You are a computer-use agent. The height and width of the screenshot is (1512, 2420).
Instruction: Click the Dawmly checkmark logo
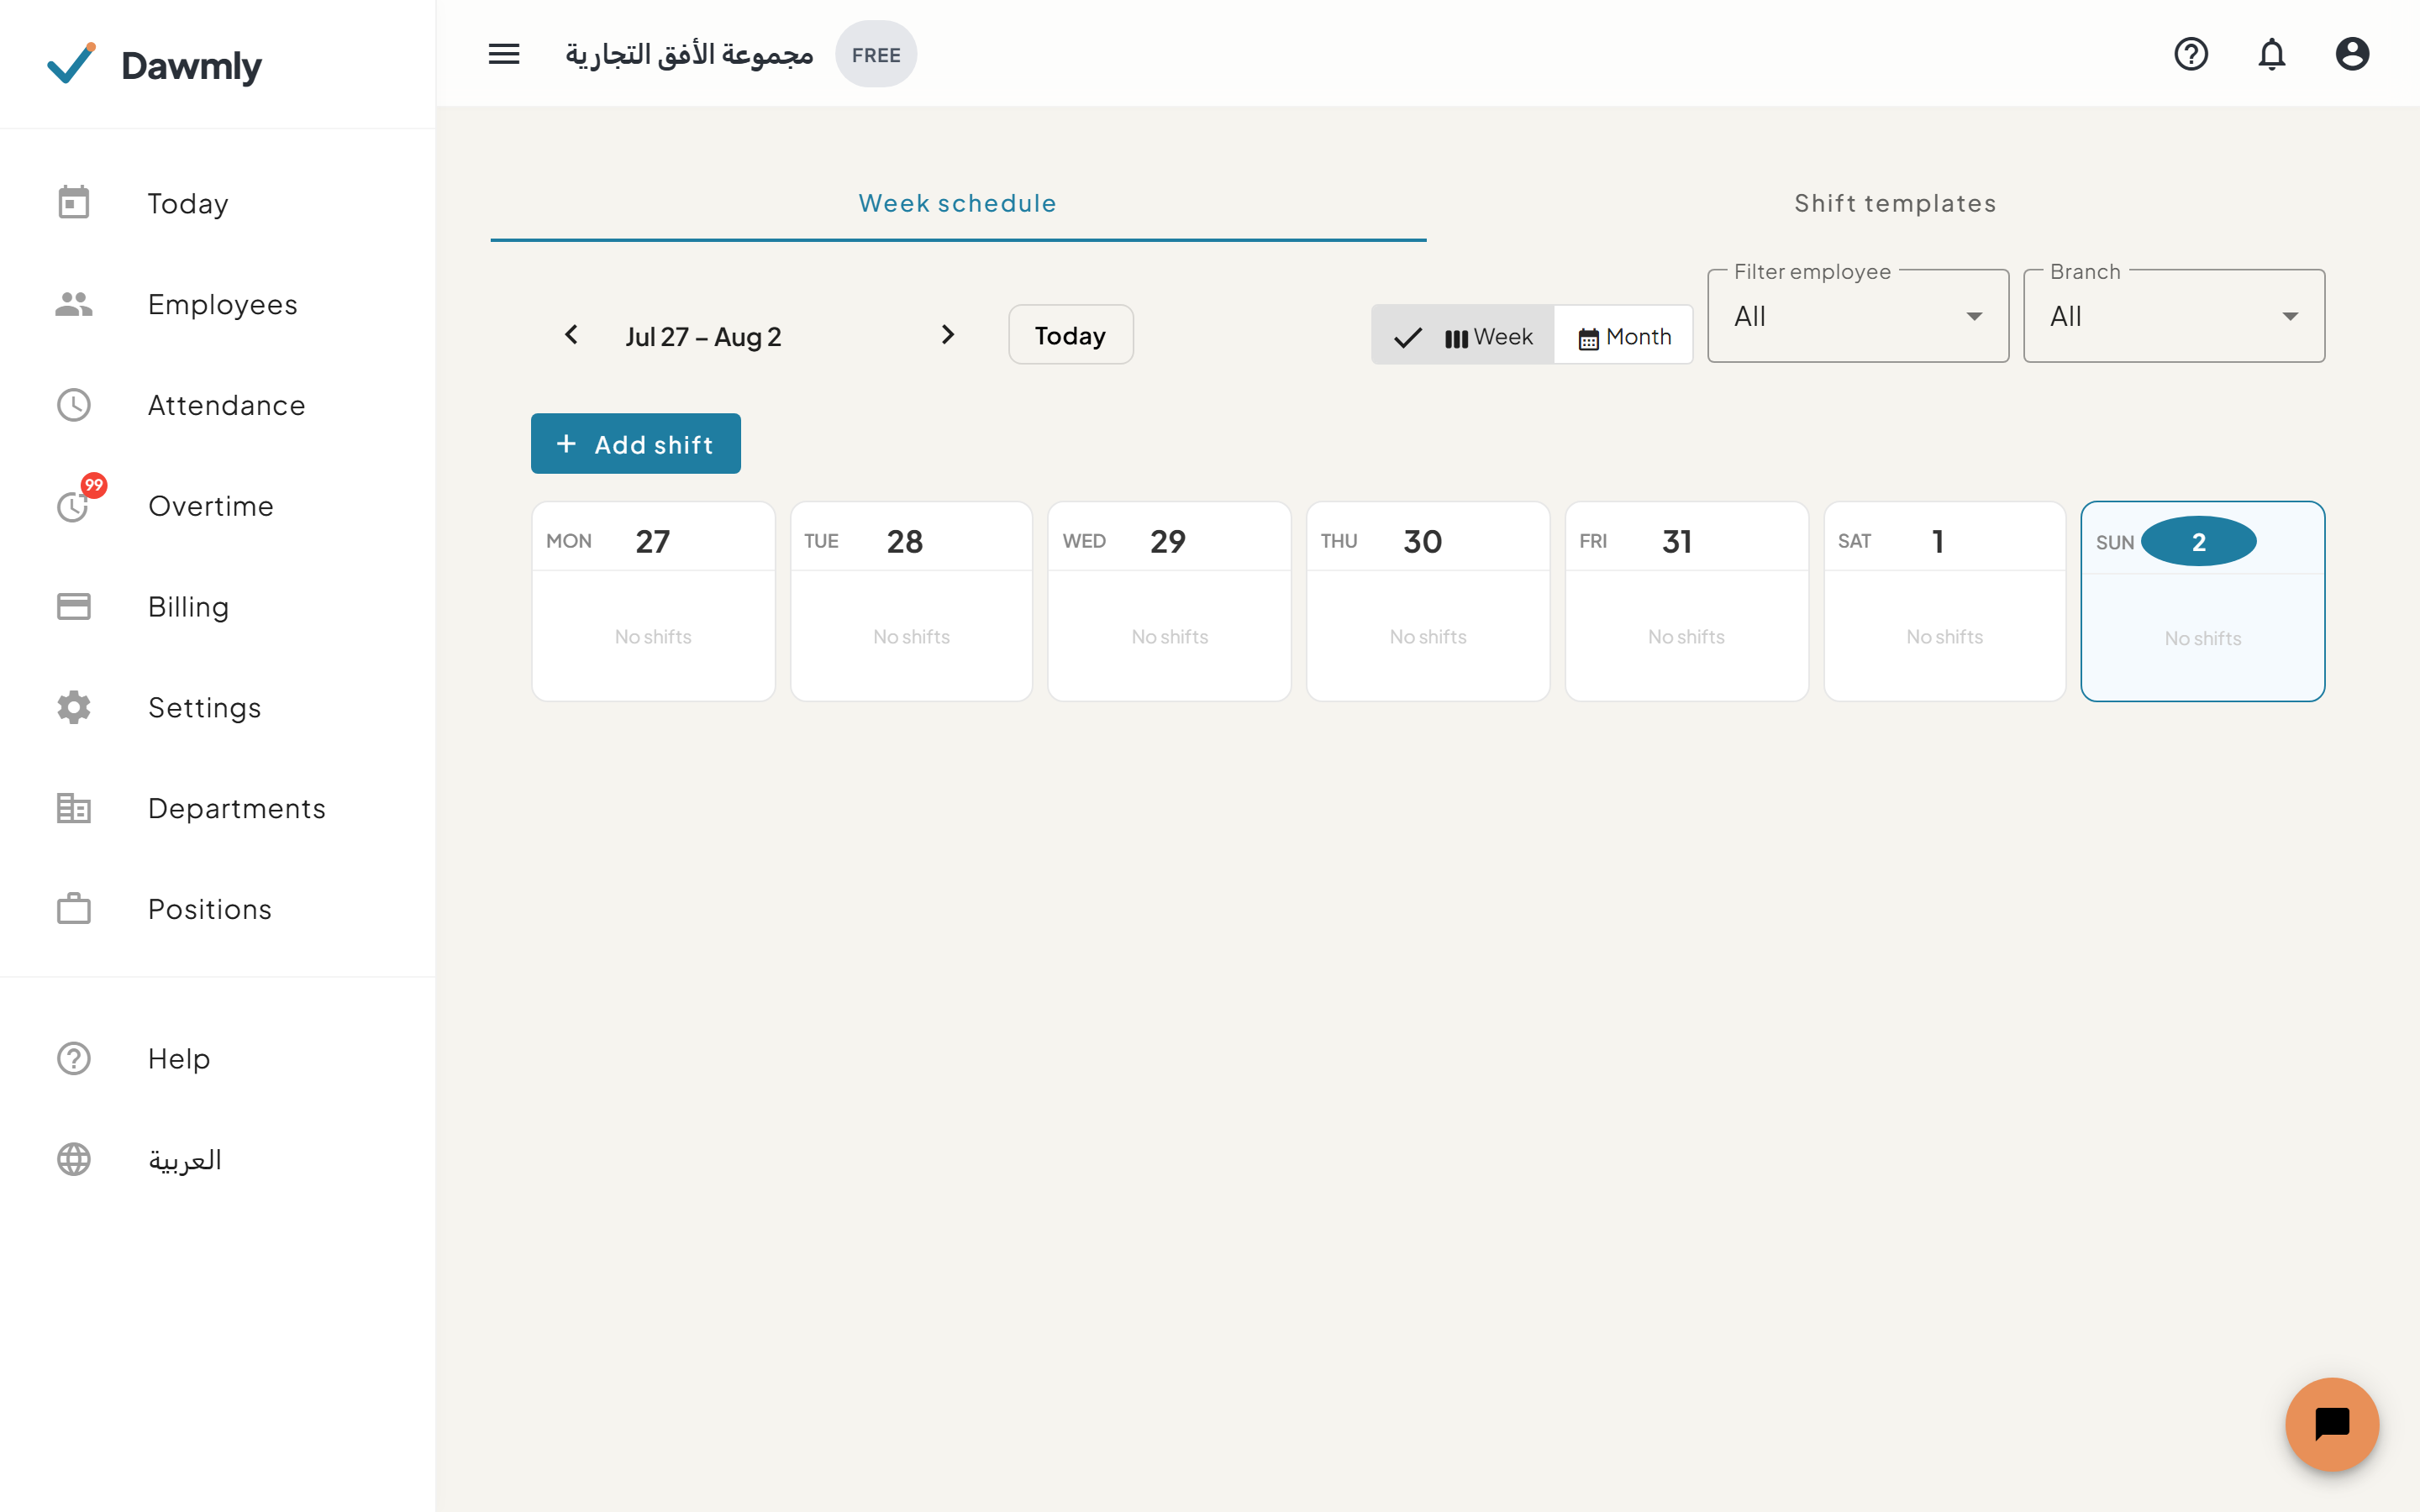click(x=71, y=63)
